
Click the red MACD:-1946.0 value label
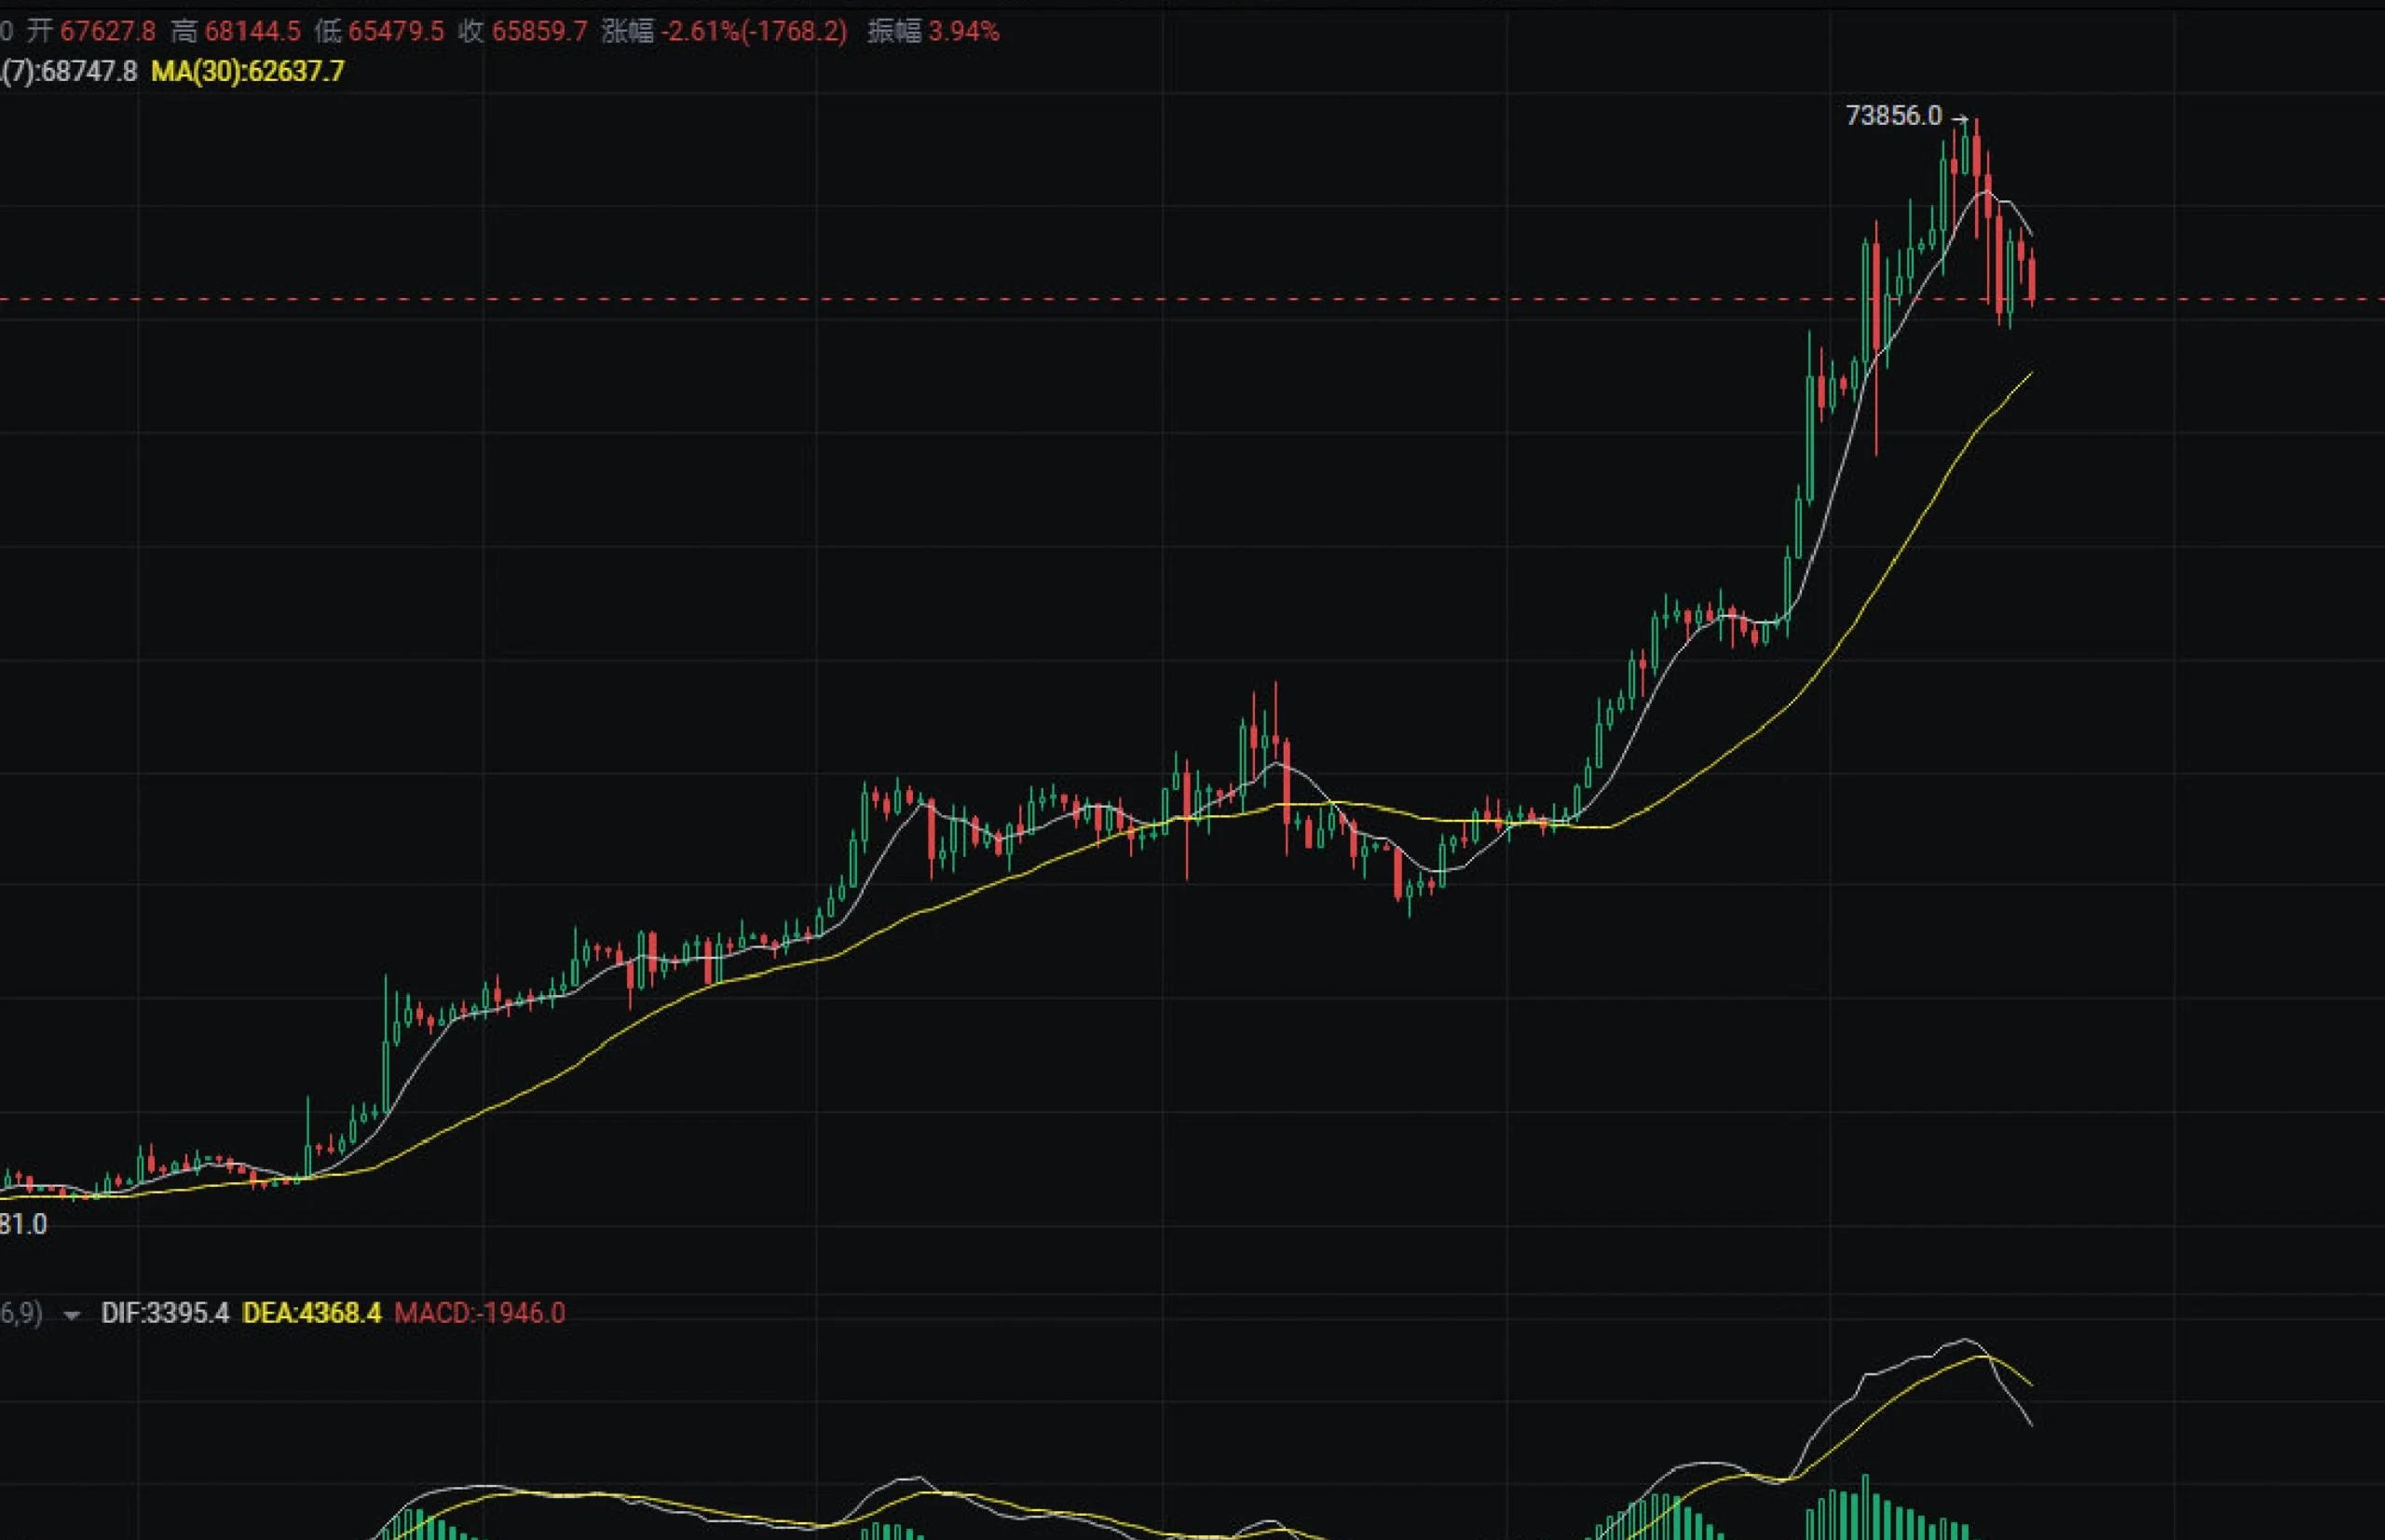pos(479,1313)
